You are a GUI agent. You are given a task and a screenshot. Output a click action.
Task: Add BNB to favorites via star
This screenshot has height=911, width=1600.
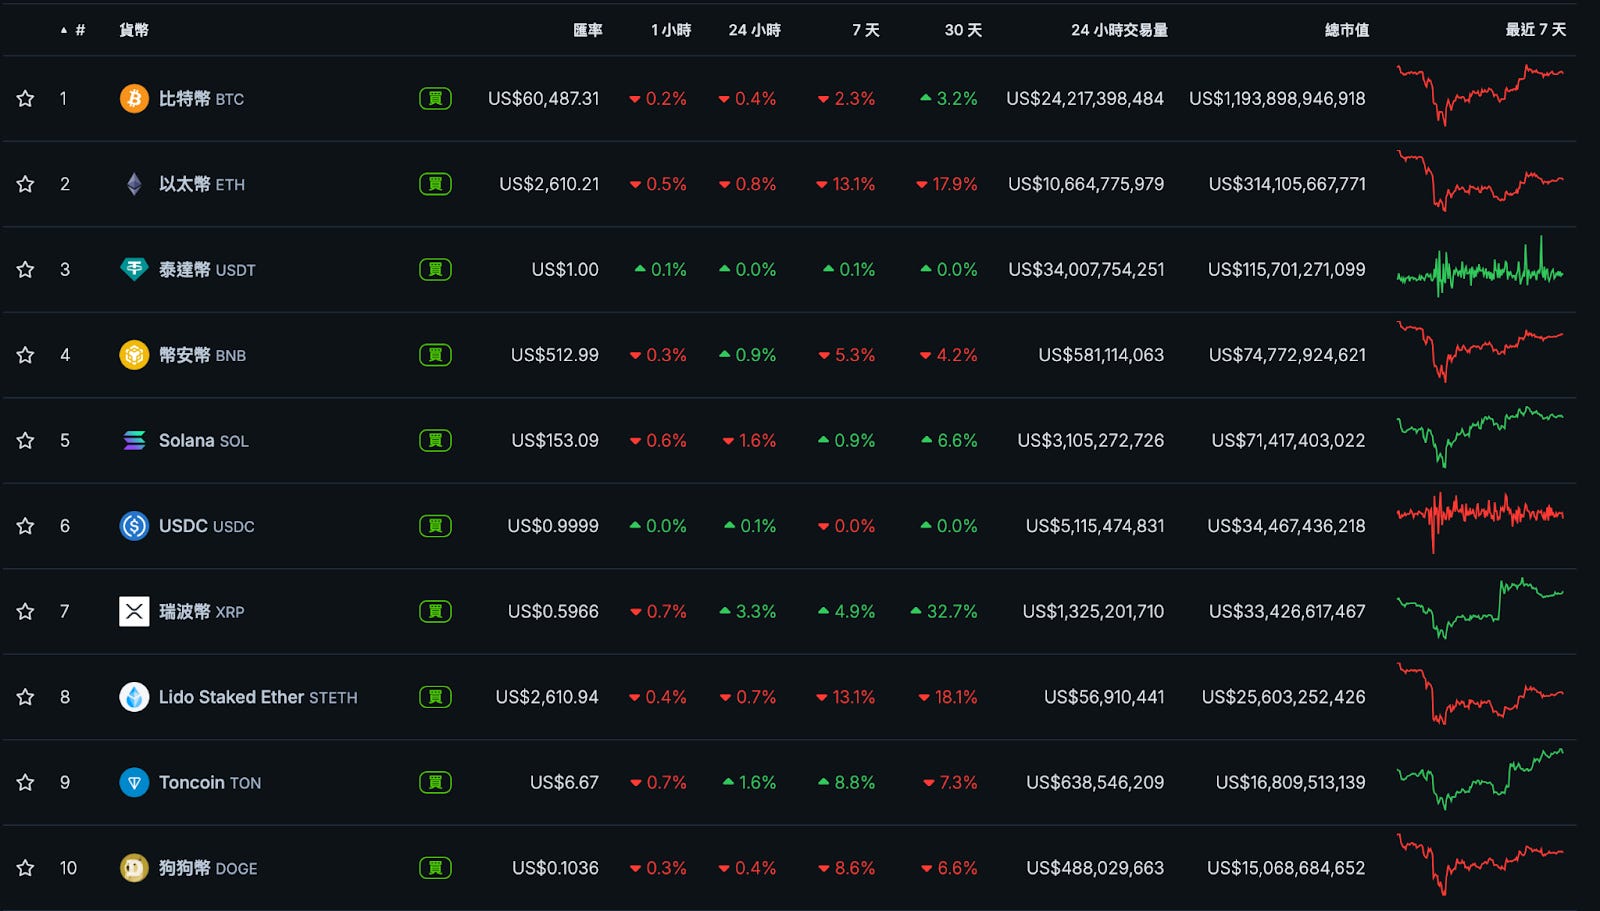[25, 355]
